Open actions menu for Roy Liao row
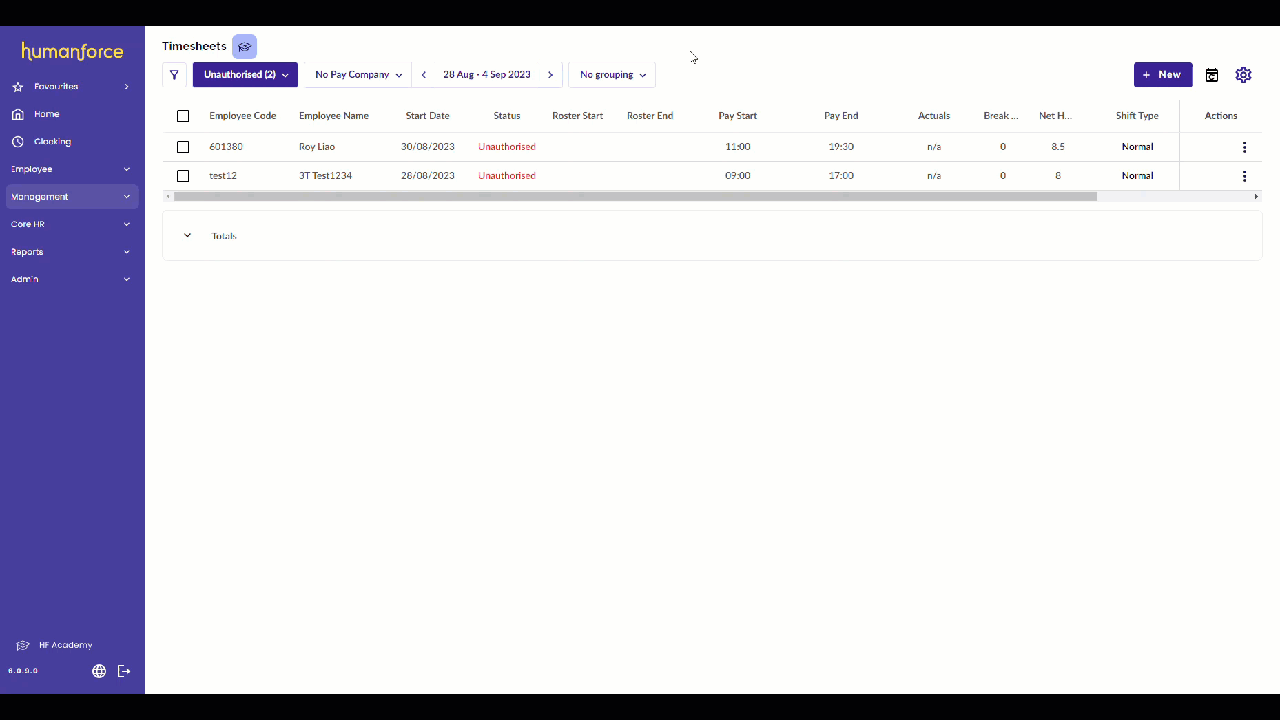 [1244, 147]
